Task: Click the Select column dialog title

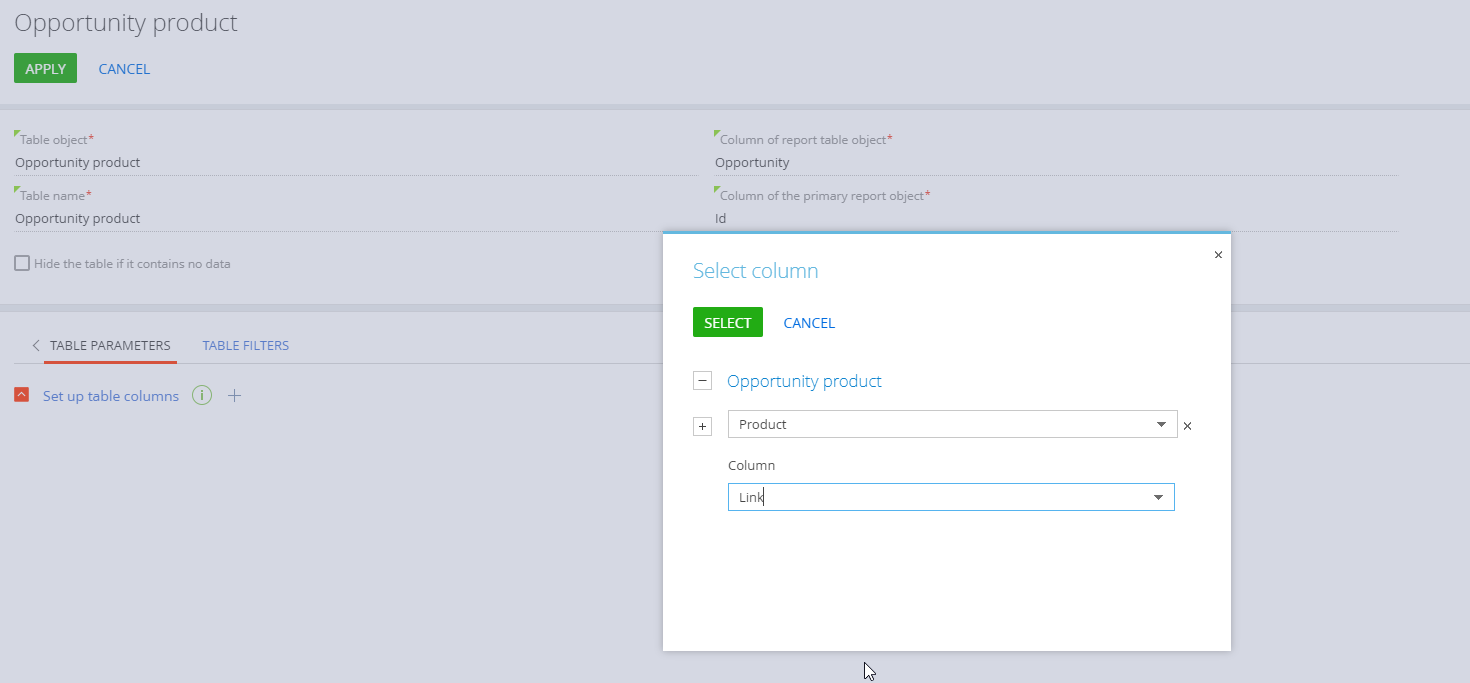Action: [755, 271]
